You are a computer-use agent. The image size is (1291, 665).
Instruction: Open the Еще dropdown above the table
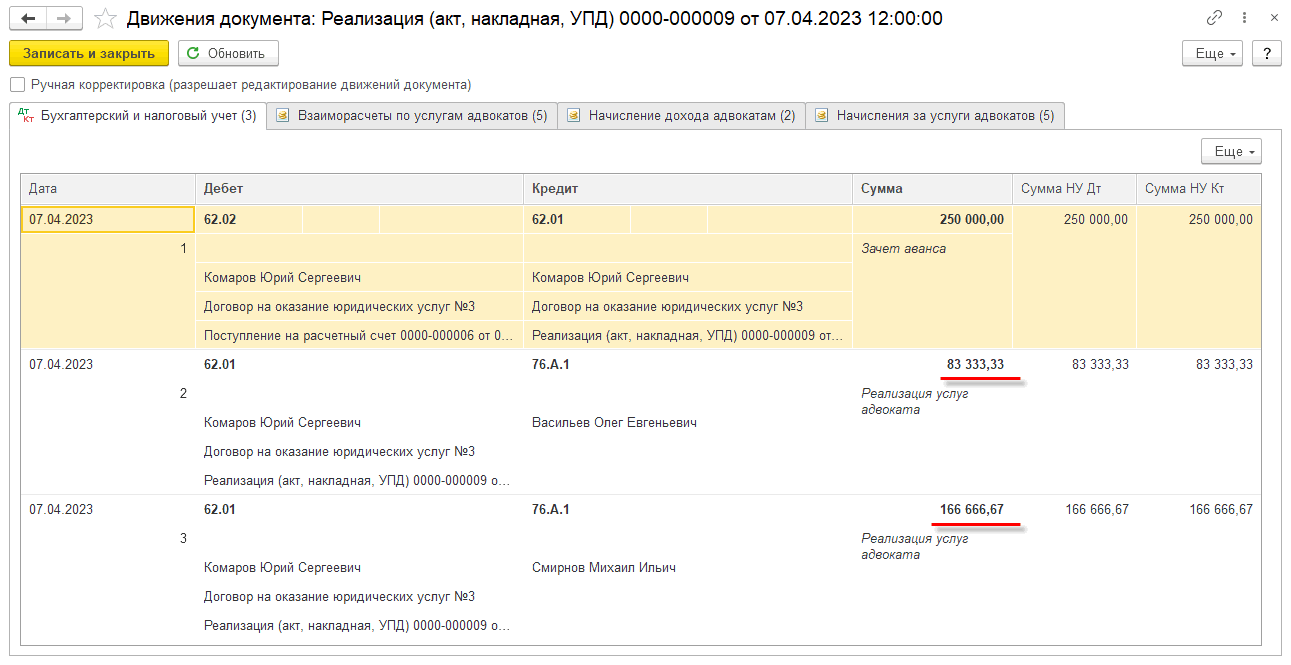coord(1231,151)
